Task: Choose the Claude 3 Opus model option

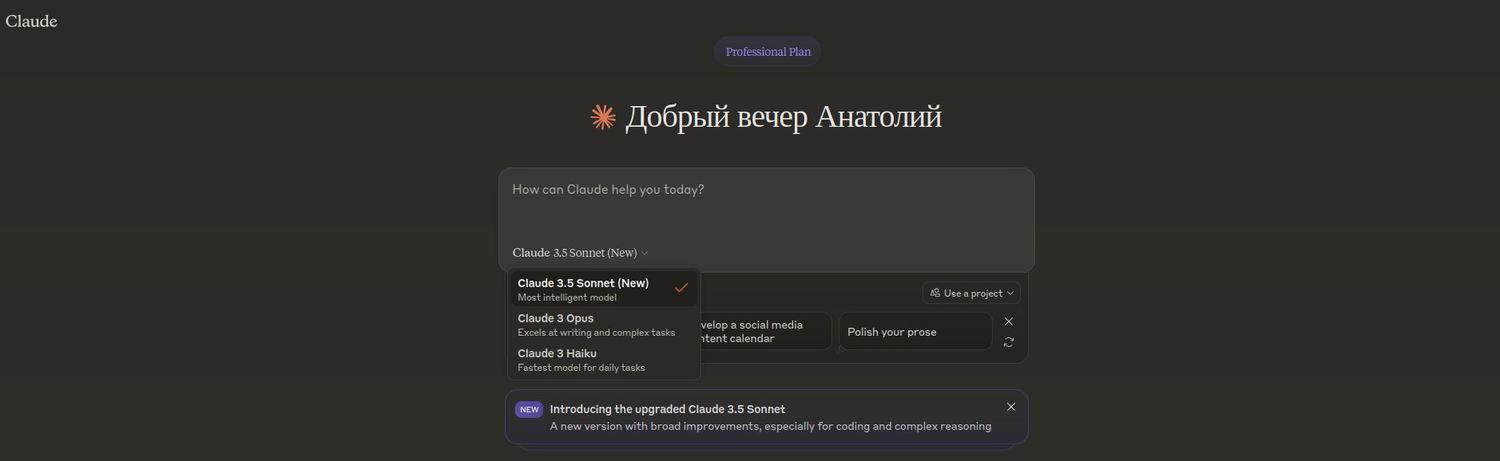Action: (603, 325)
